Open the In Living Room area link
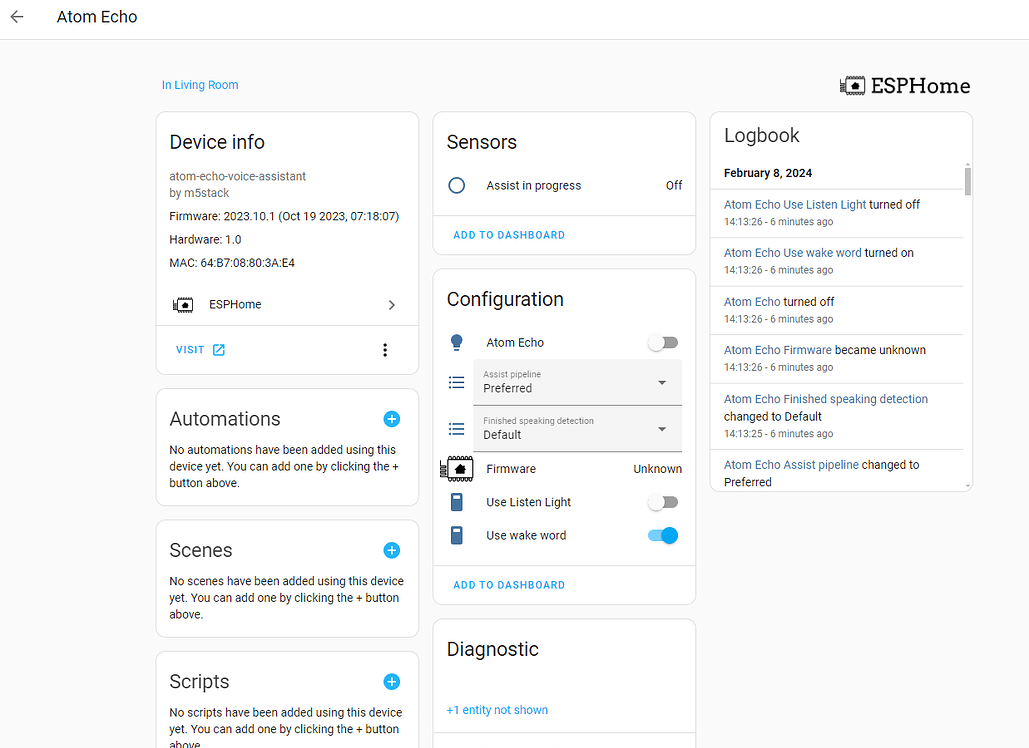This screenshot has width=1029, height=748. 200,85
